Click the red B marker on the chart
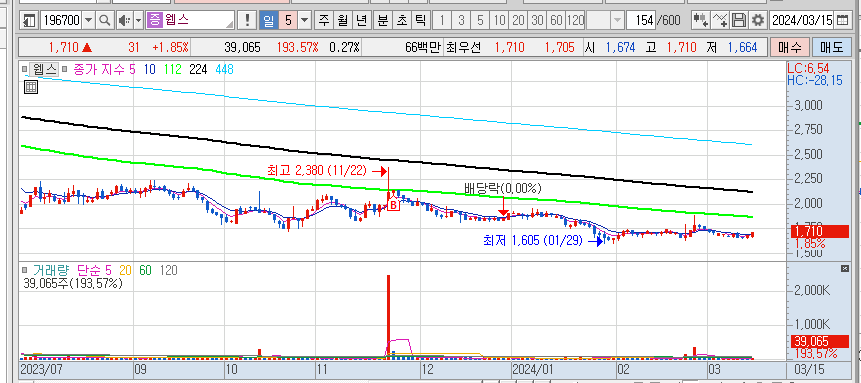 click(393, 206)
